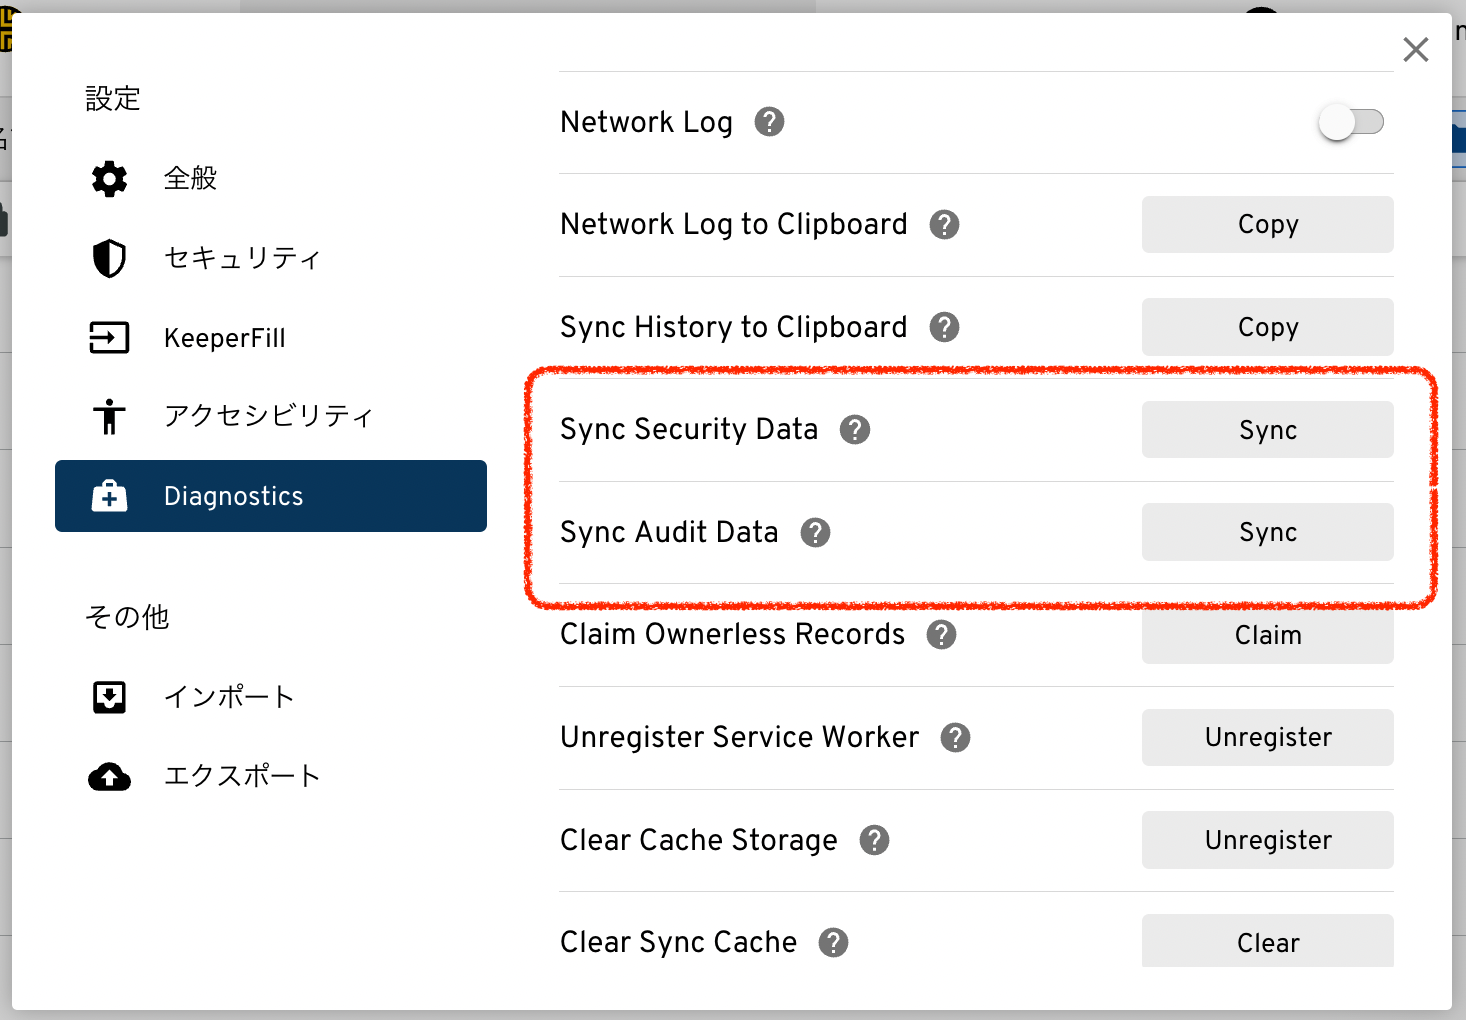
Task: Click the export cloud upload icon
Action: (x=110, y=776)
